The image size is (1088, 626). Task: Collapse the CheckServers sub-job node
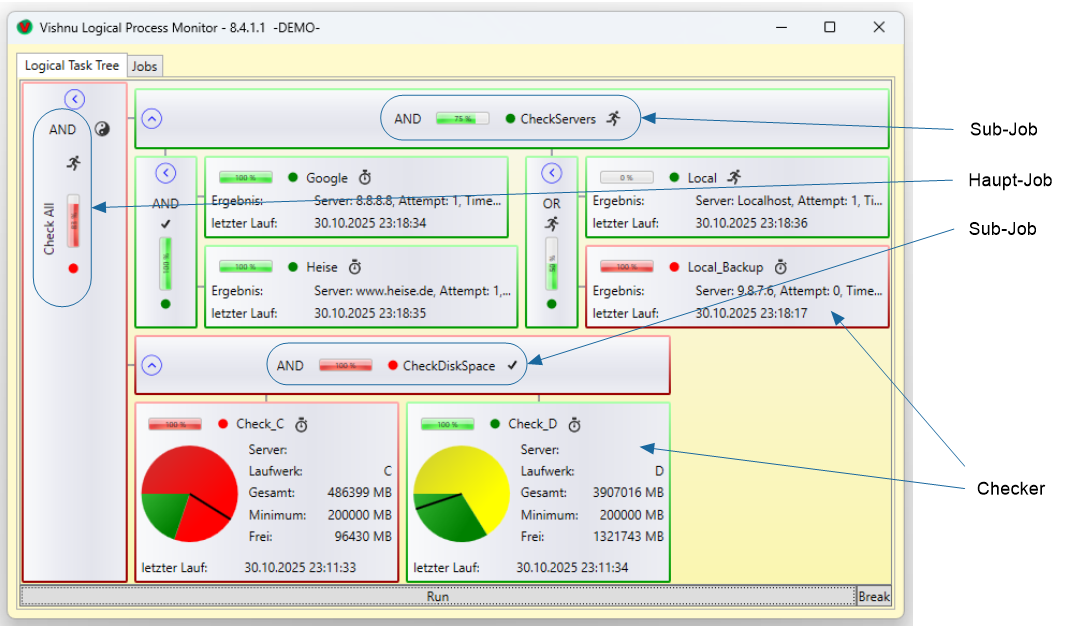(151, 118)
